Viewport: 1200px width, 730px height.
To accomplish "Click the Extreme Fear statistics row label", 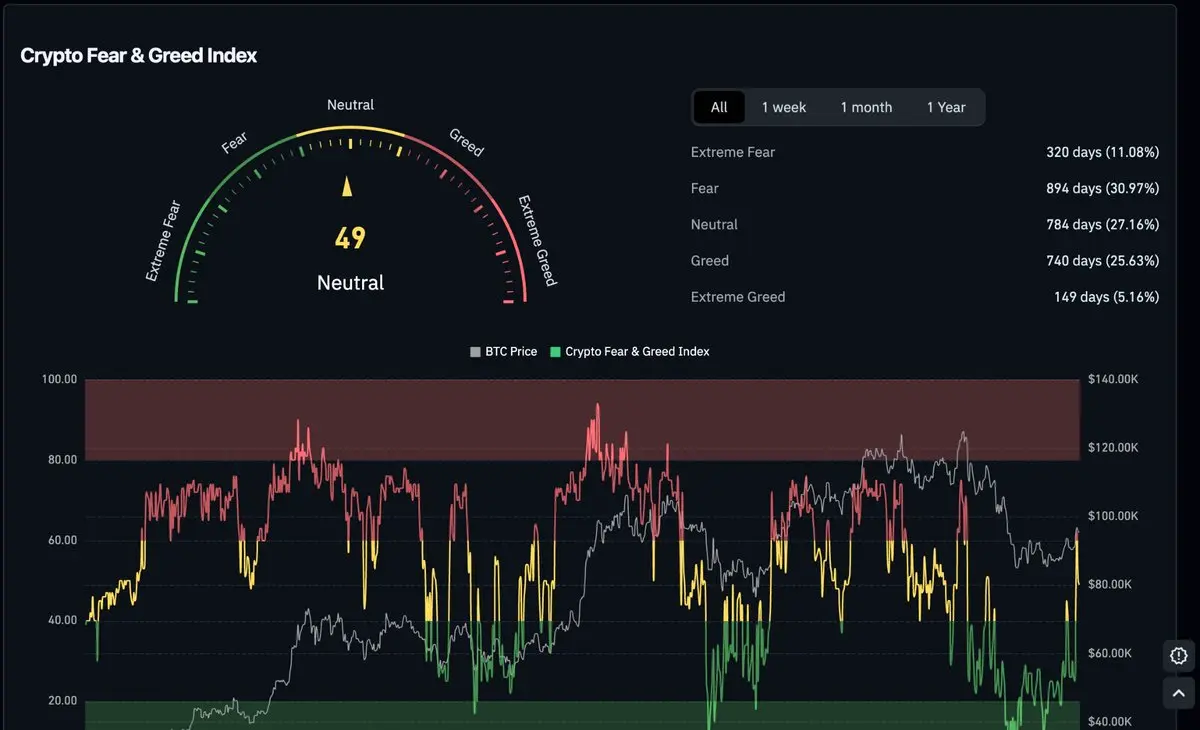I will tap(733, 152).
